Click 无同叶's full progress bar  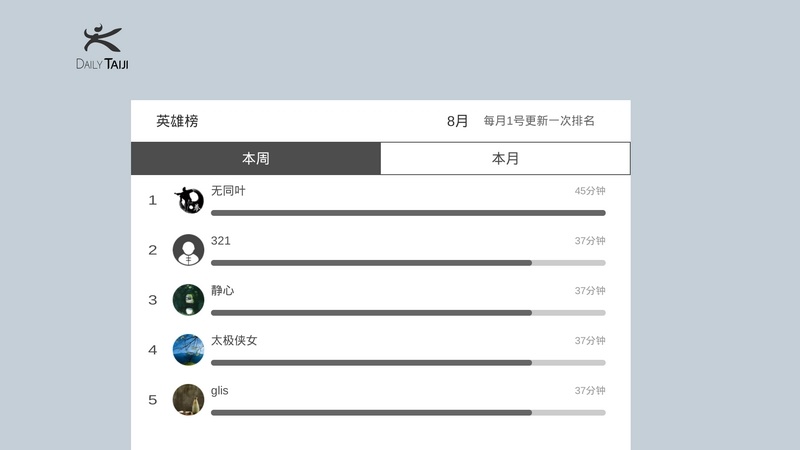tap(408, 213)
